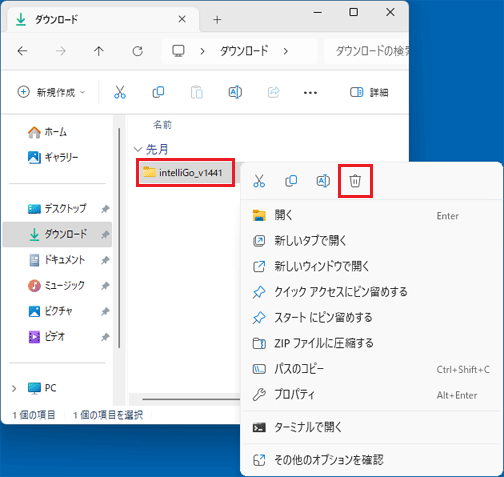
Task: Expand the PC node in the sidebar
Action: (x=14, y=388)
